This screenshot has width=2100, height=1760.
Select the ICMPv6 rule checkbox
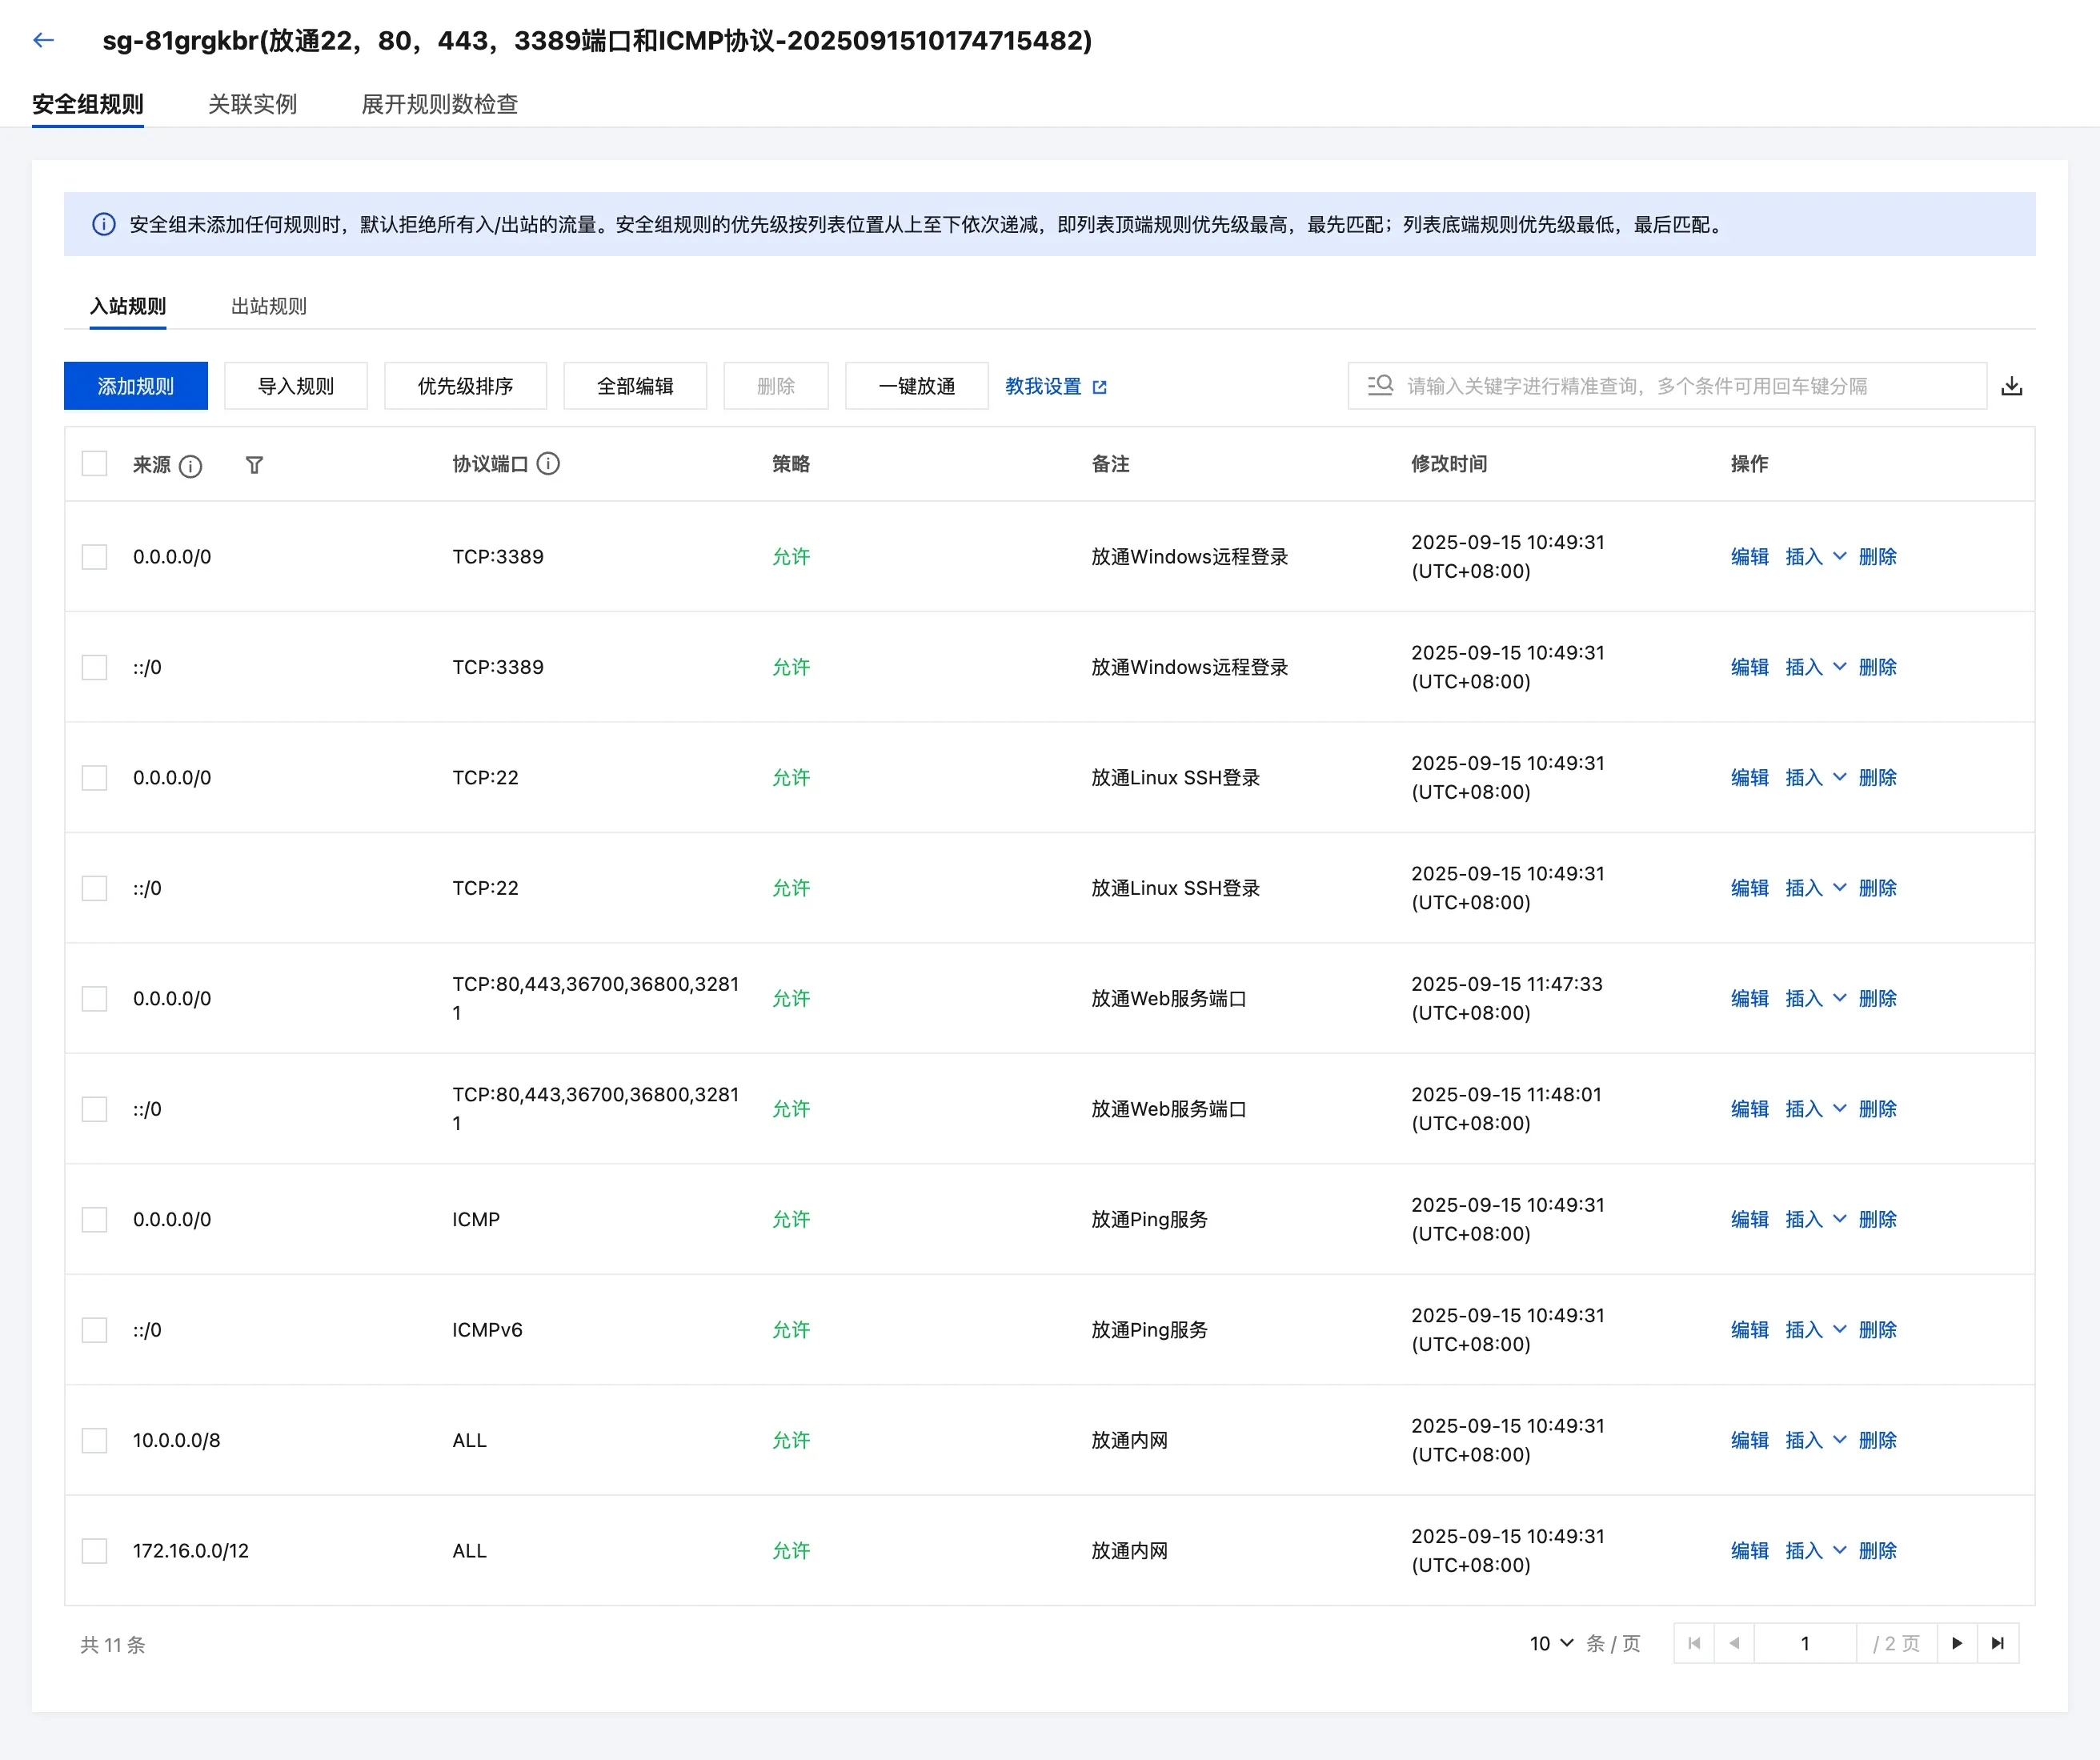94,1330
